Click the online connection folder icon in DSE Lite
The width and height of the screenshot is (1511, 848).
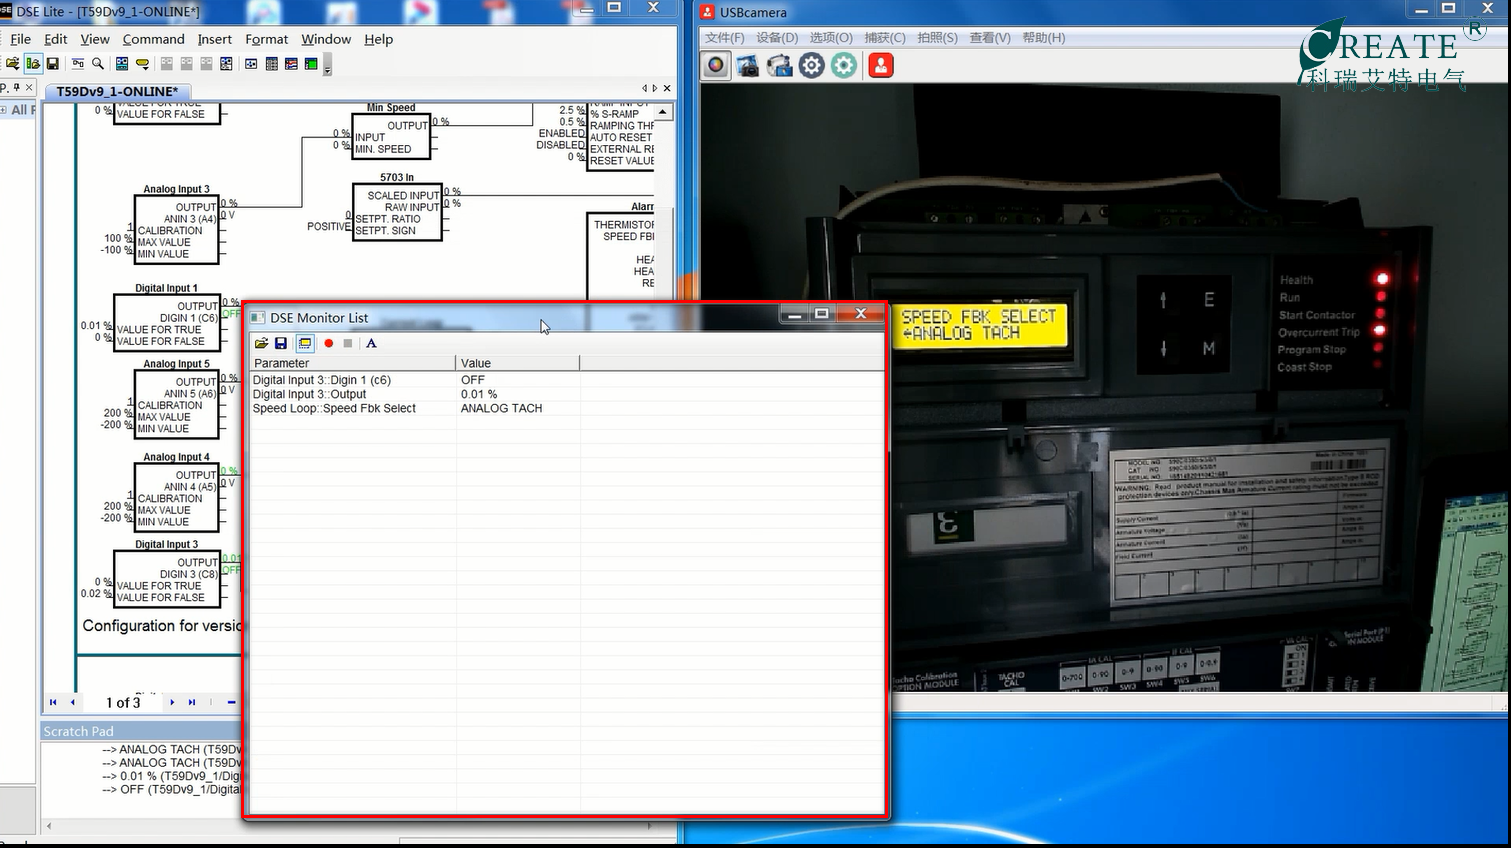pyautogui.click(x=33, y=63)
